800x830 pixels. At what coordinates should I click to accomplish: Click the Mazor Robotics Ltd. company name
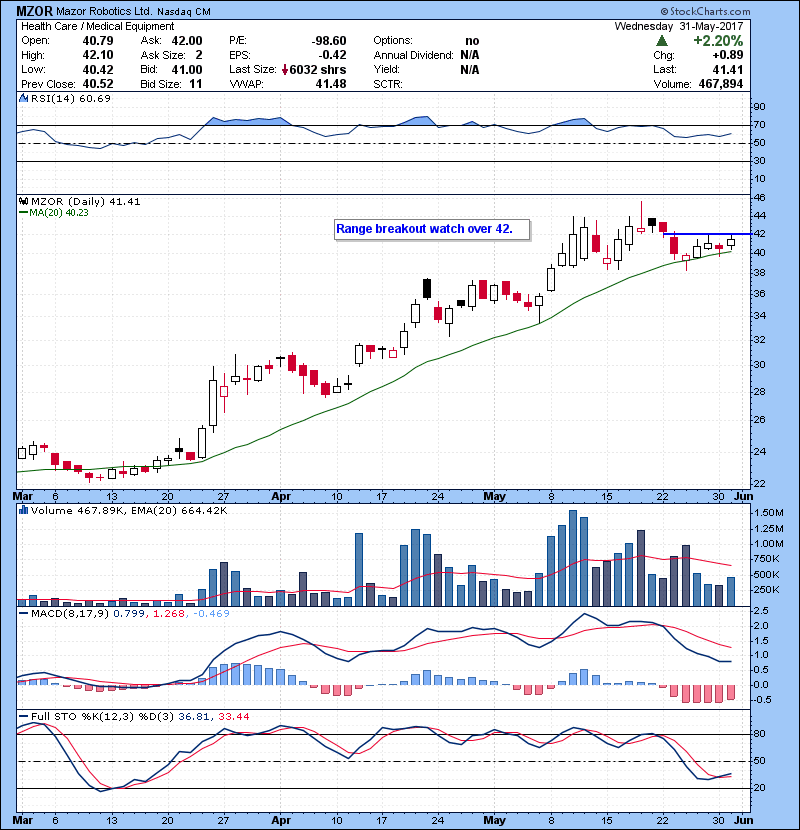[x=104, y=11]
